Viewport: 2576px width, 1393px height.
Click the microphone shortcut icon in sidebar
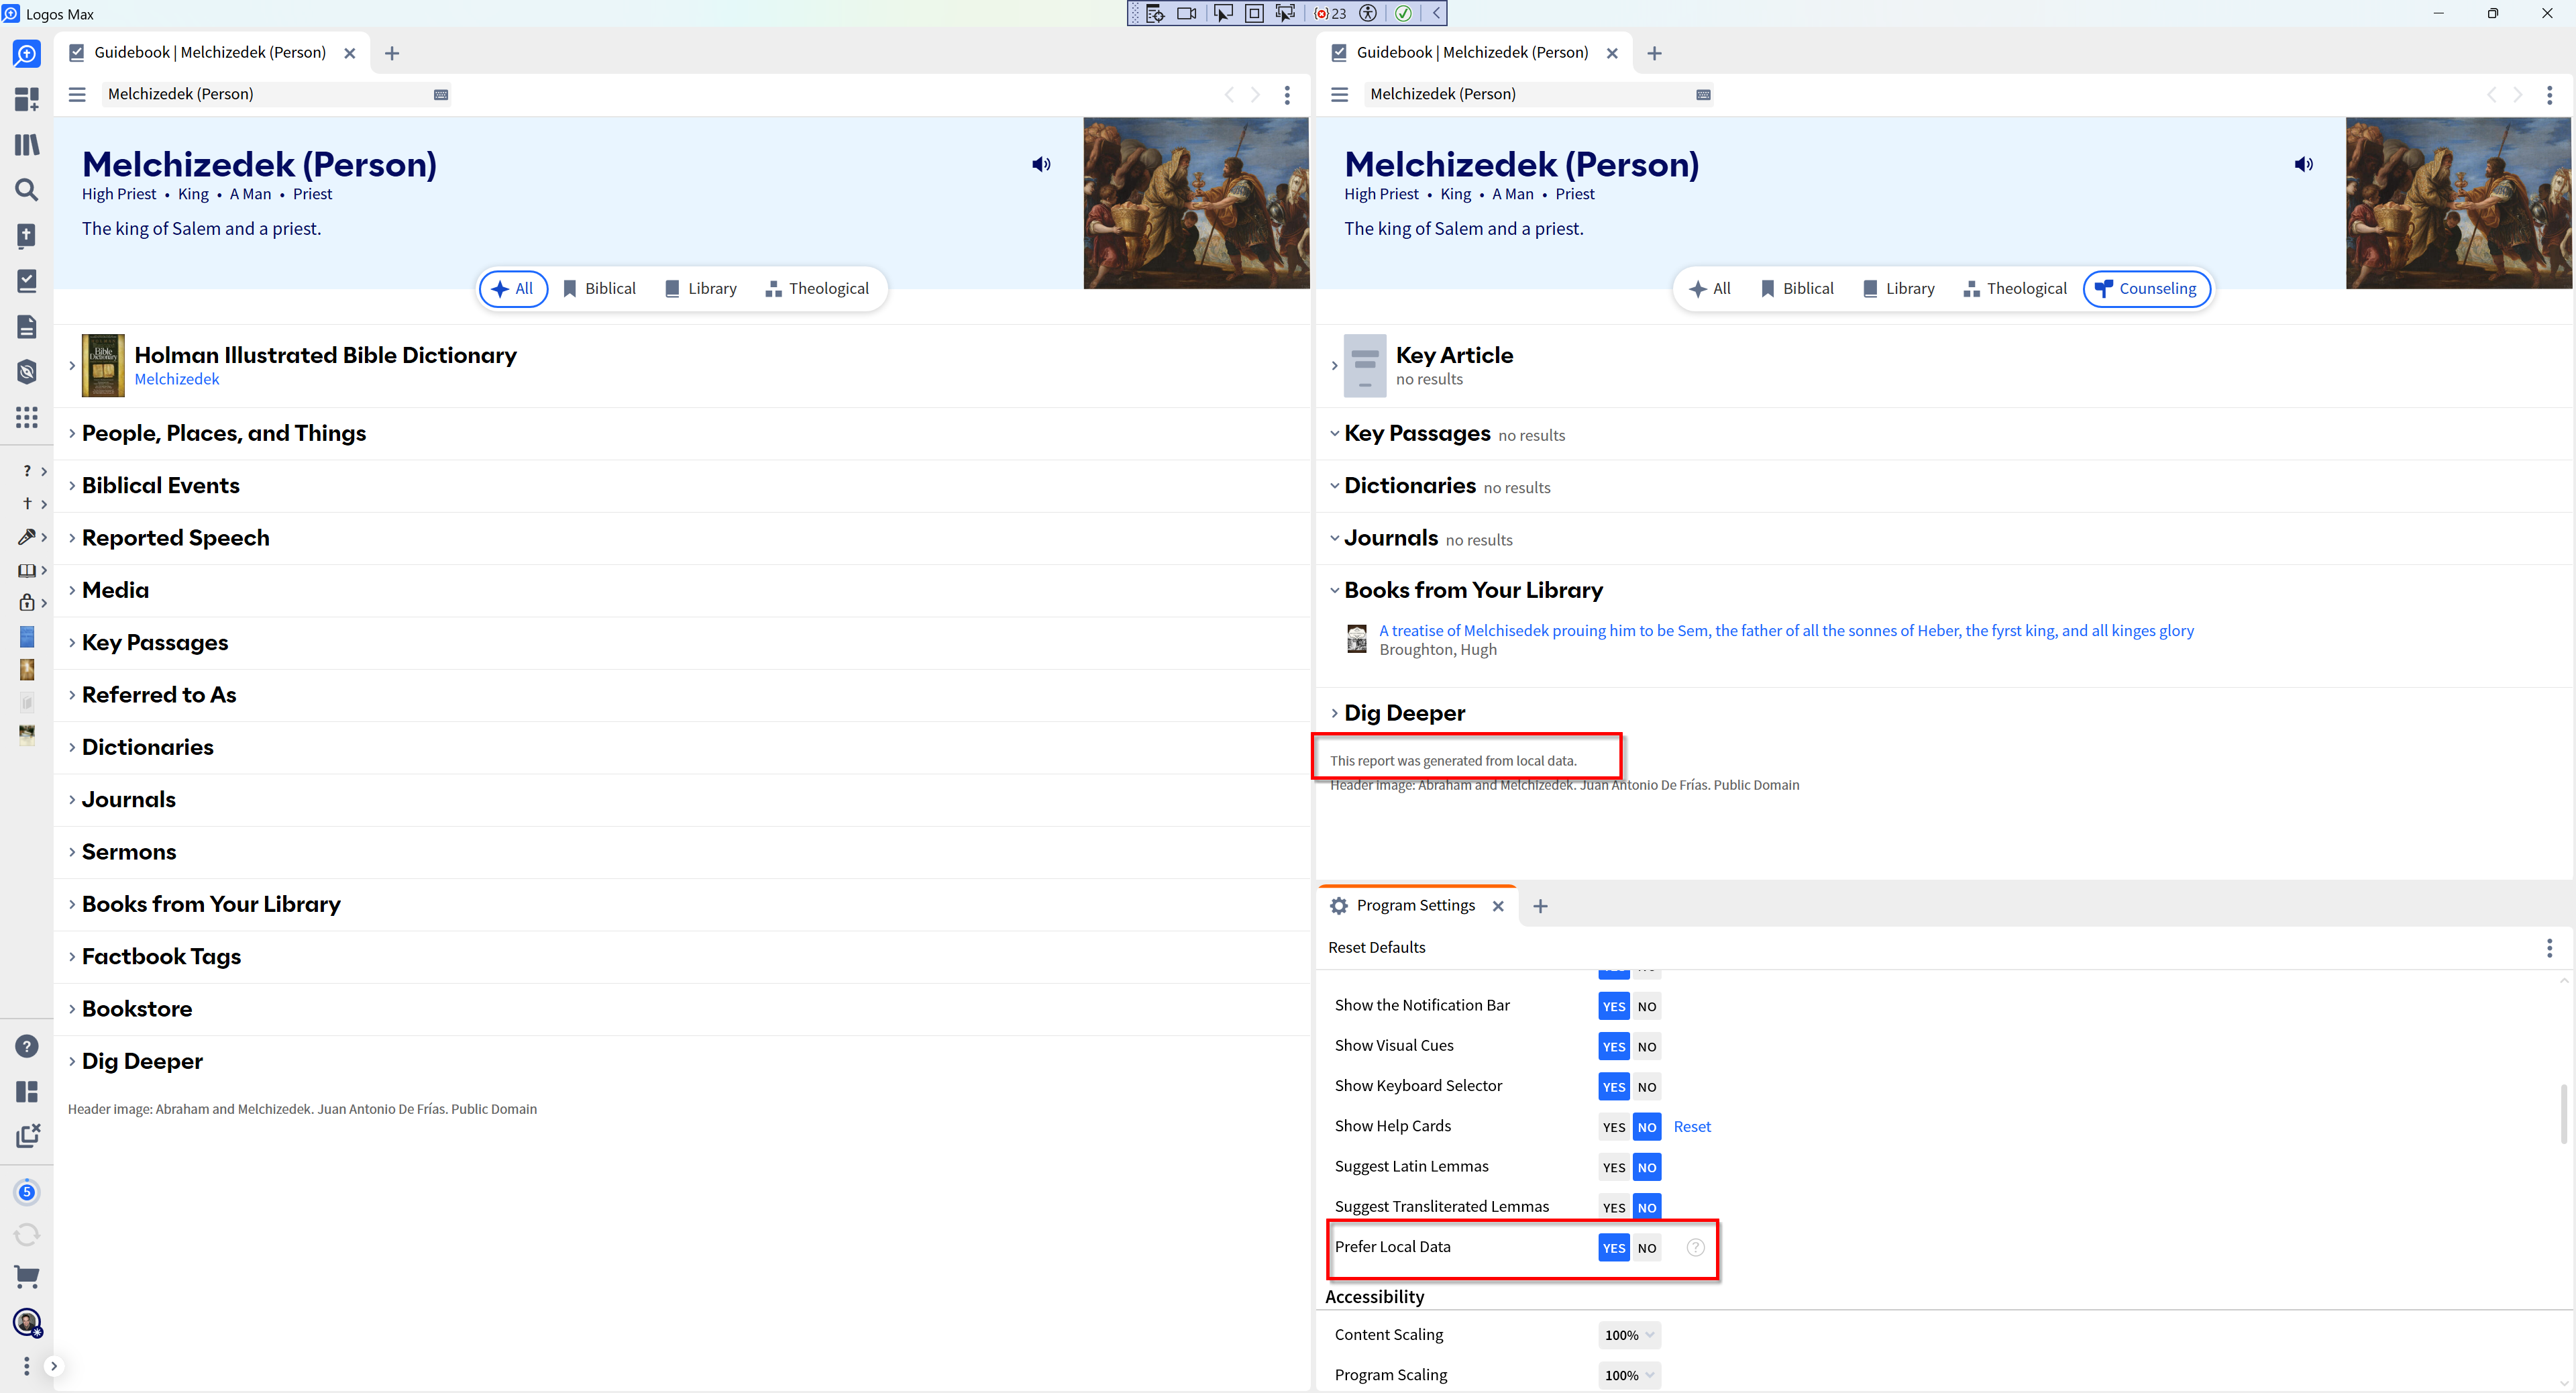pos(27,537)
